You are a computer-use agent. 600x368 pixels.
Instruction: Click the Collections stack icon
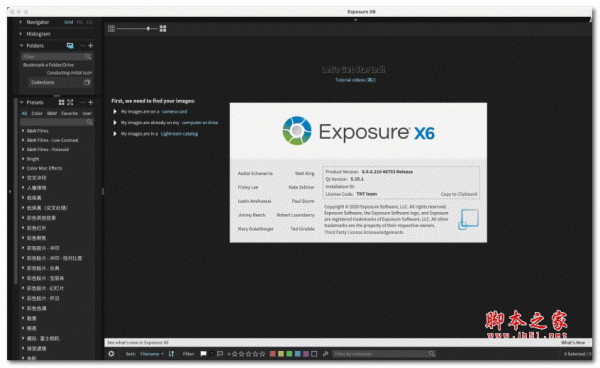tap(87, 82)
